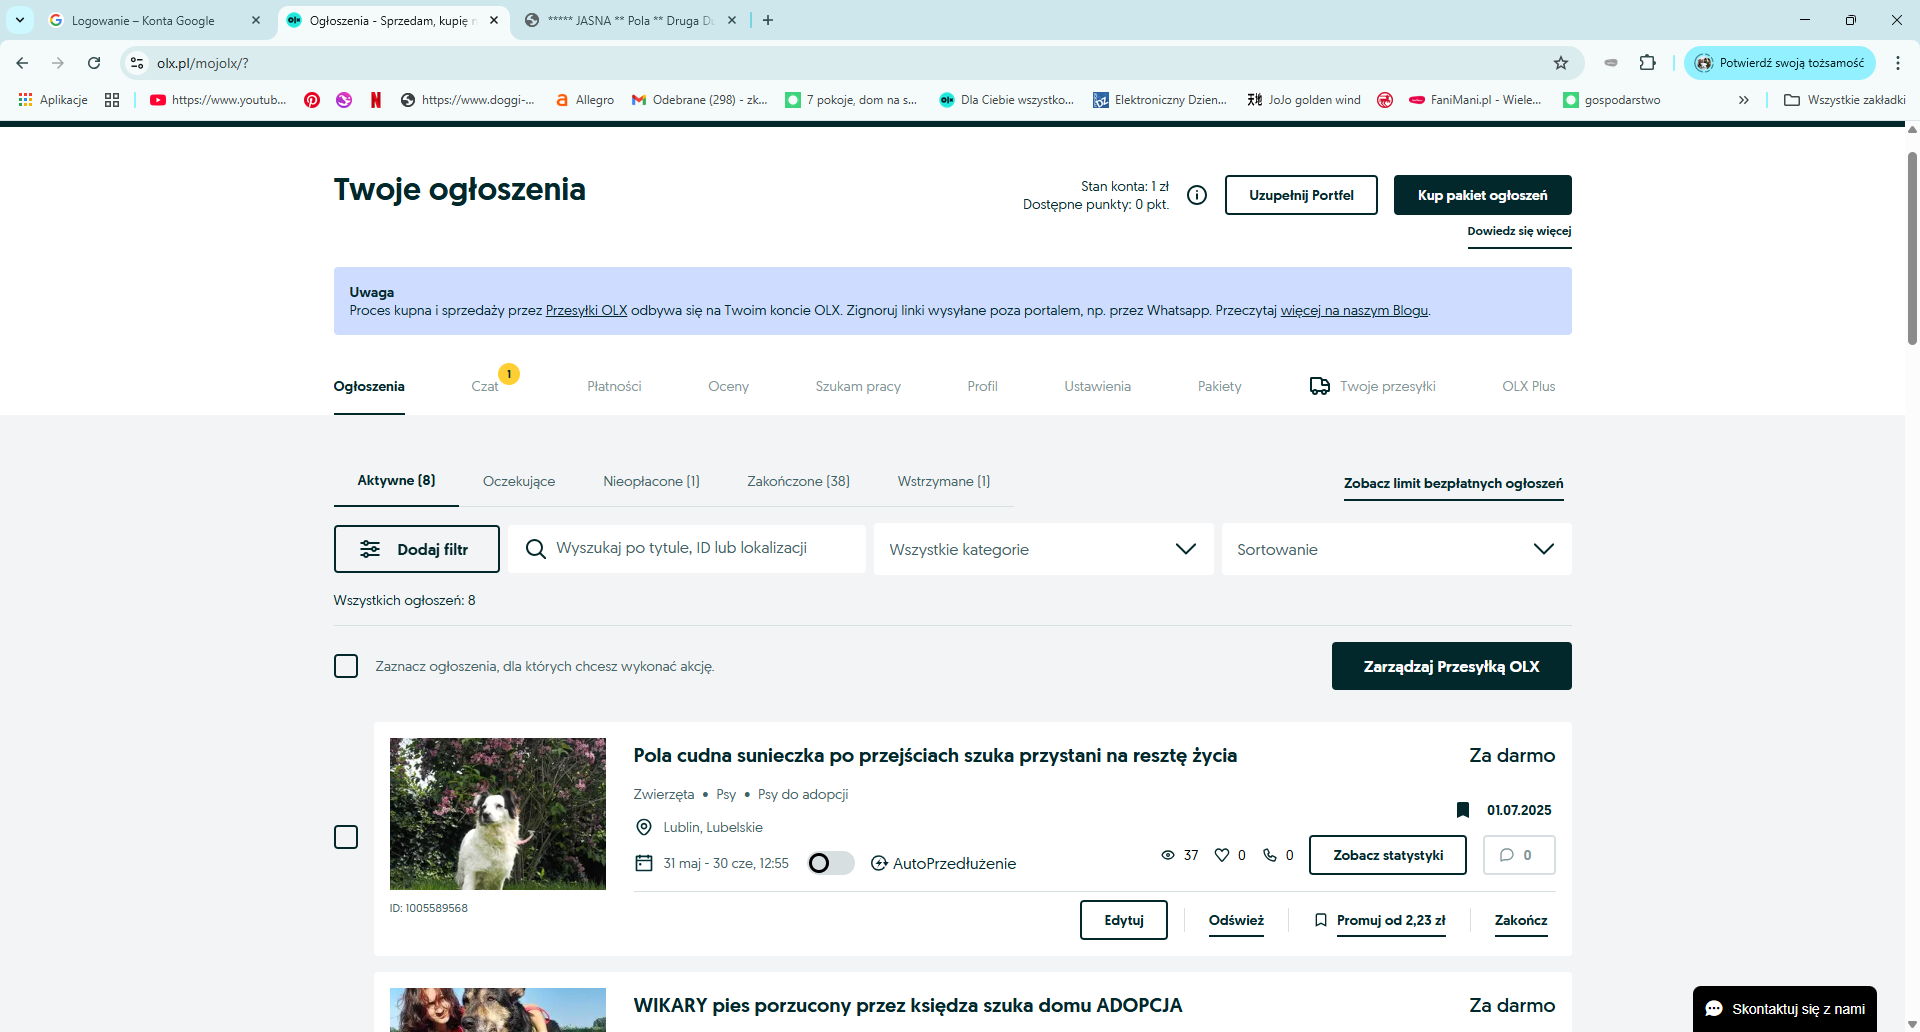Toggle the AutoPrzedłużenie switch for Pola listing
Image resolution: width=1920 pixels, height=1032 pixels.
pos(830,863)
